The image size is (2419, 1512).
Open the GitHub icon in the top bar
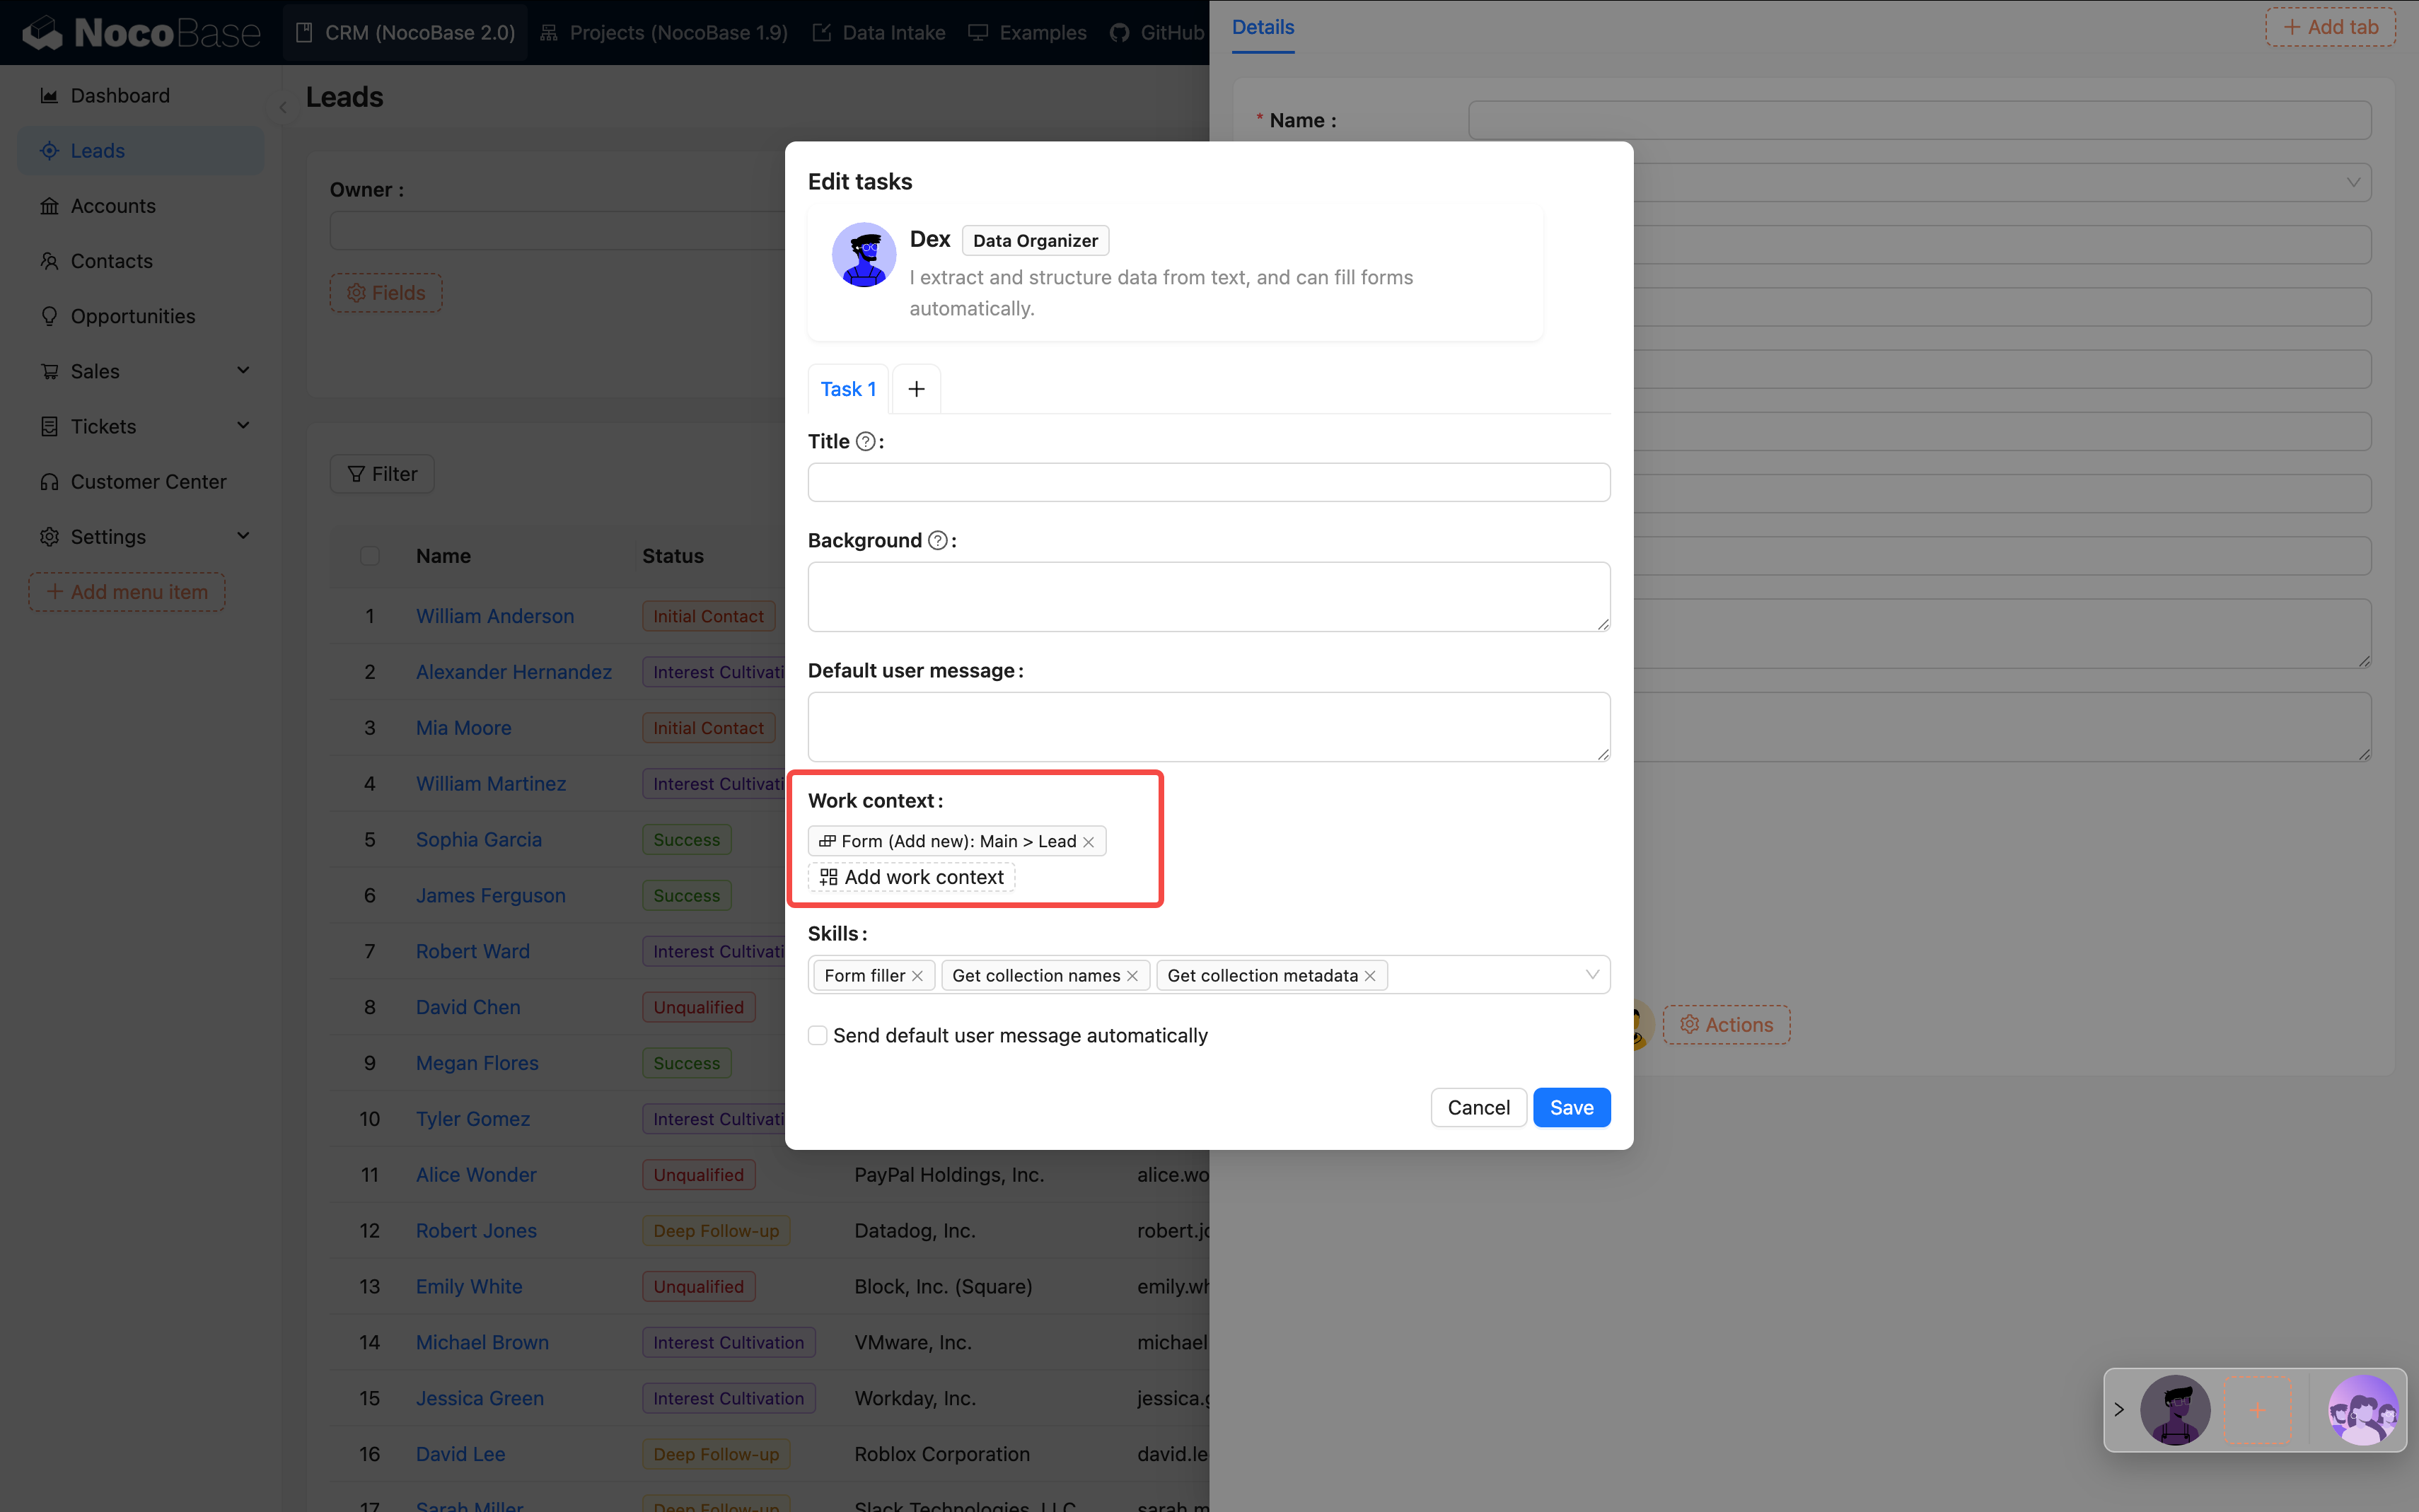click(x=1119, y=32)
